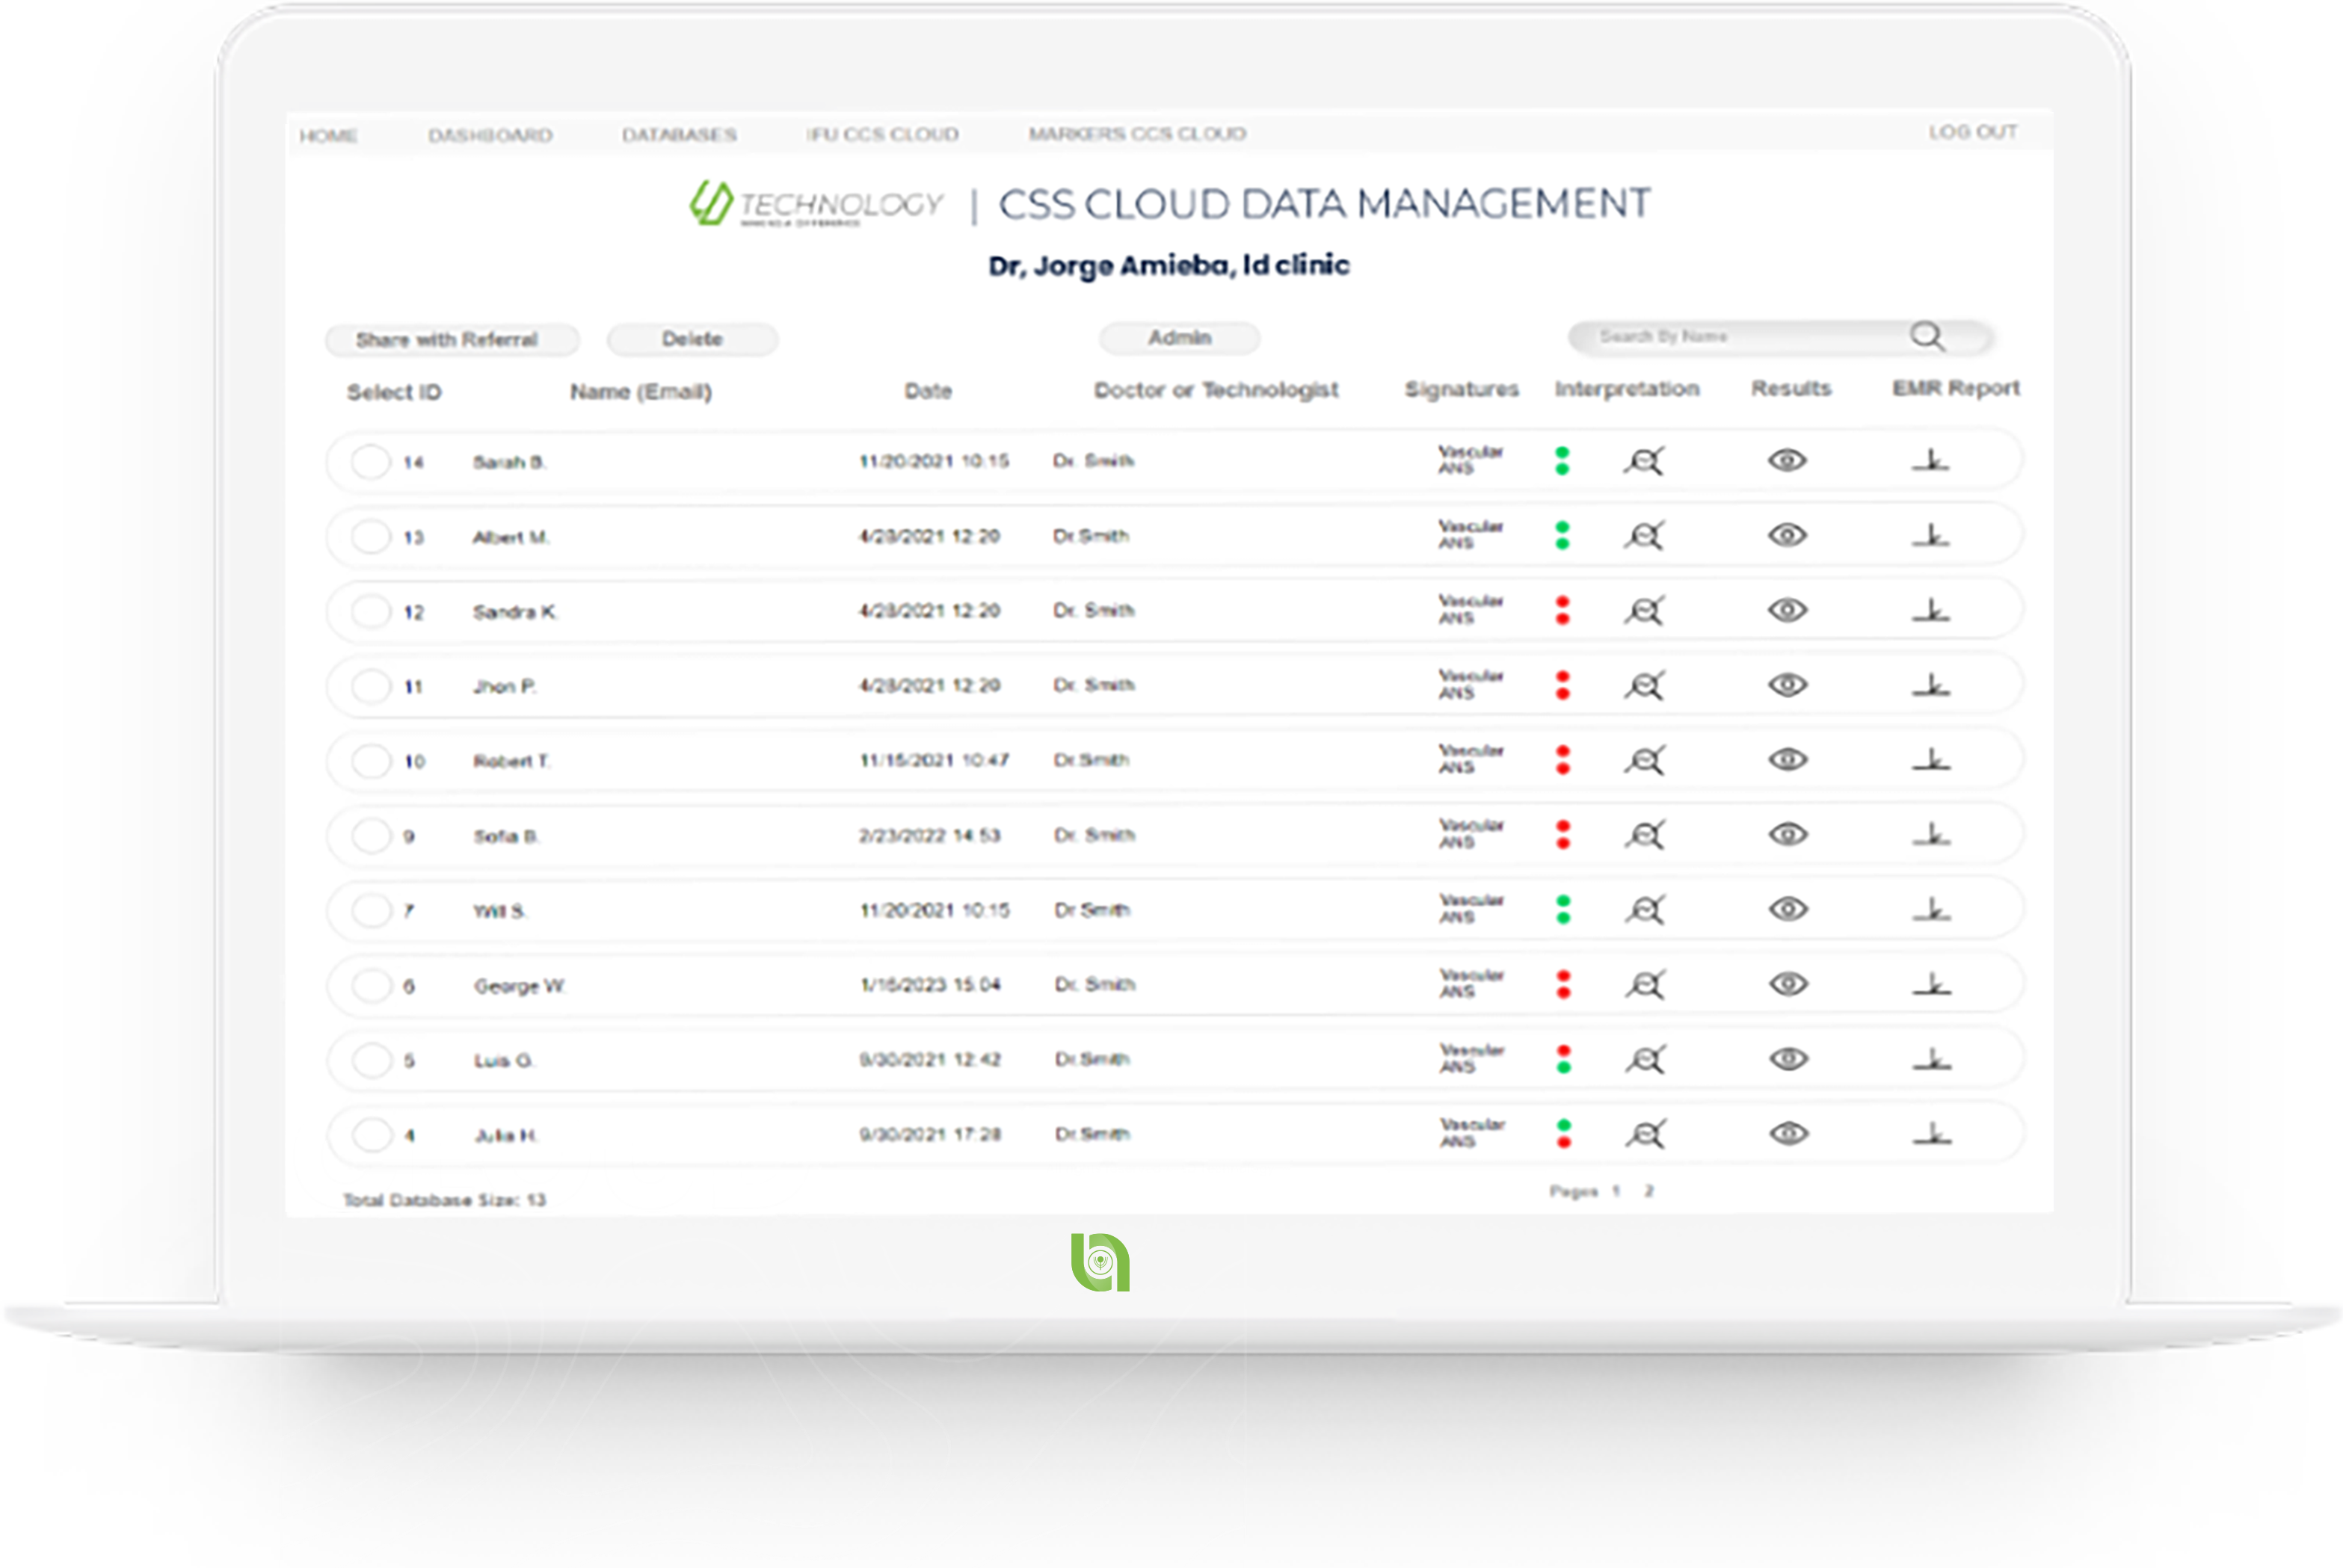Click the Delete button
Screen dimensions: 2343x1568
[692, 339]
